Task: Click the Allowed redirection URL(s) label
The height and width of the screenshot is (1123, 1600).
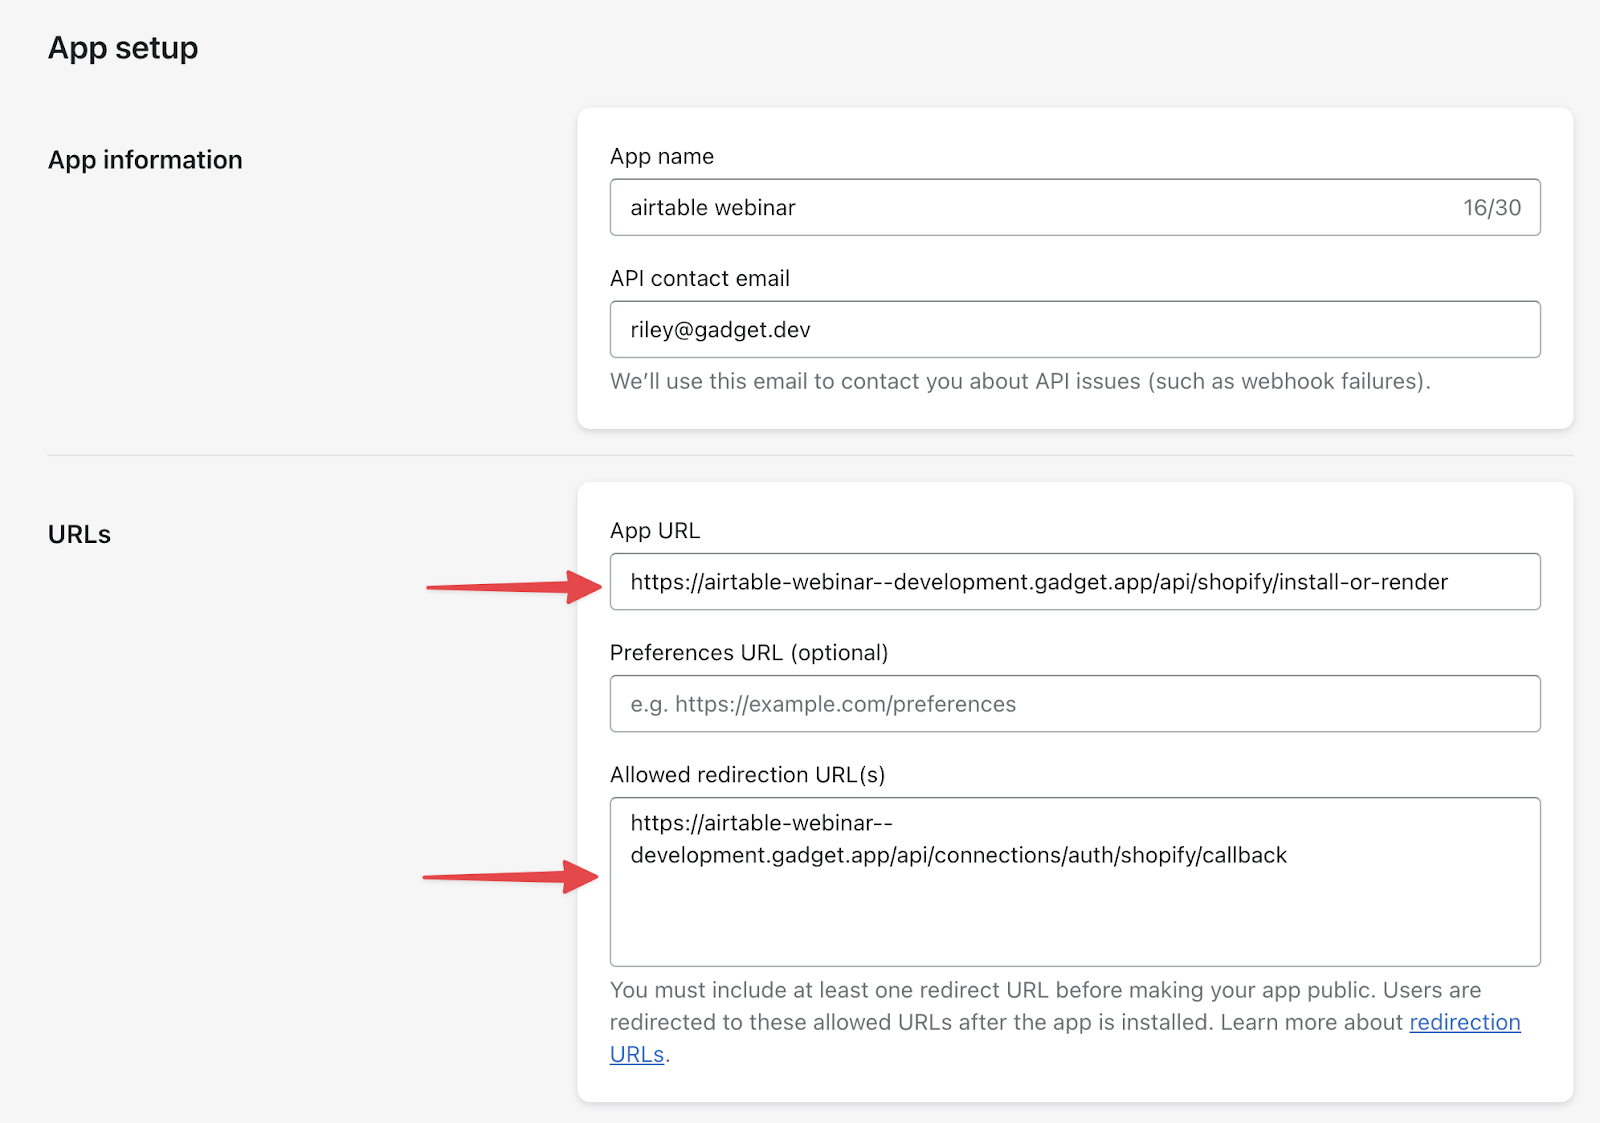Action: pos(748,774)
